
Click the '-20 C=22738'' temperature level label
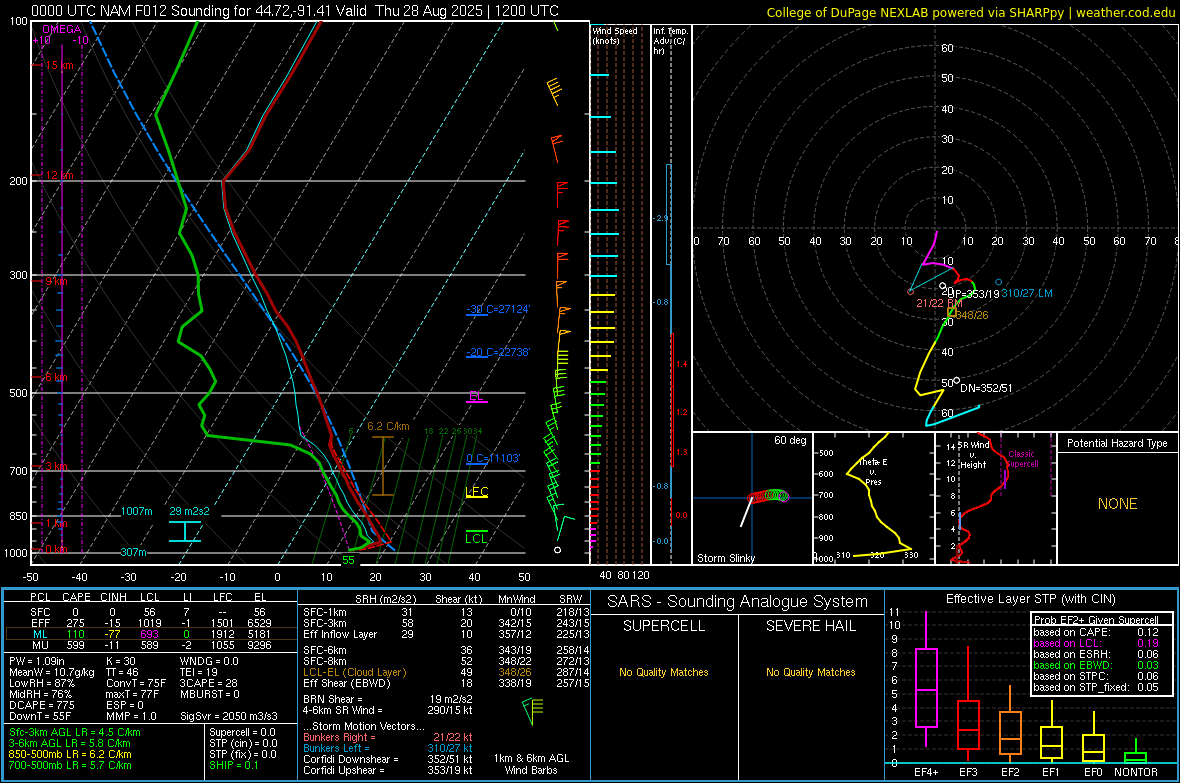point(498,352)
